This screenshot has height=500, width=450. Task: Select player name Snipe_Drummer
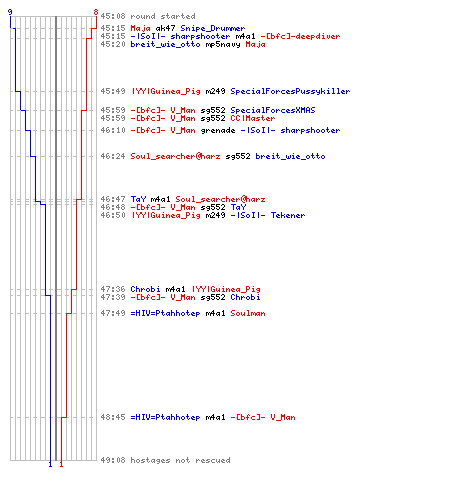[213, 28]
